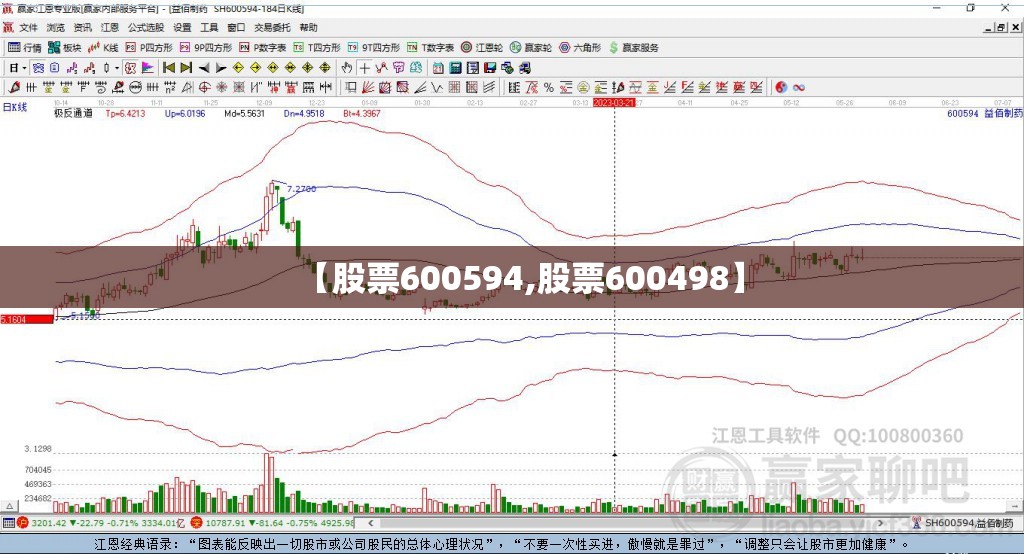Open the 浏览 menu

click(x=56, y=27)
